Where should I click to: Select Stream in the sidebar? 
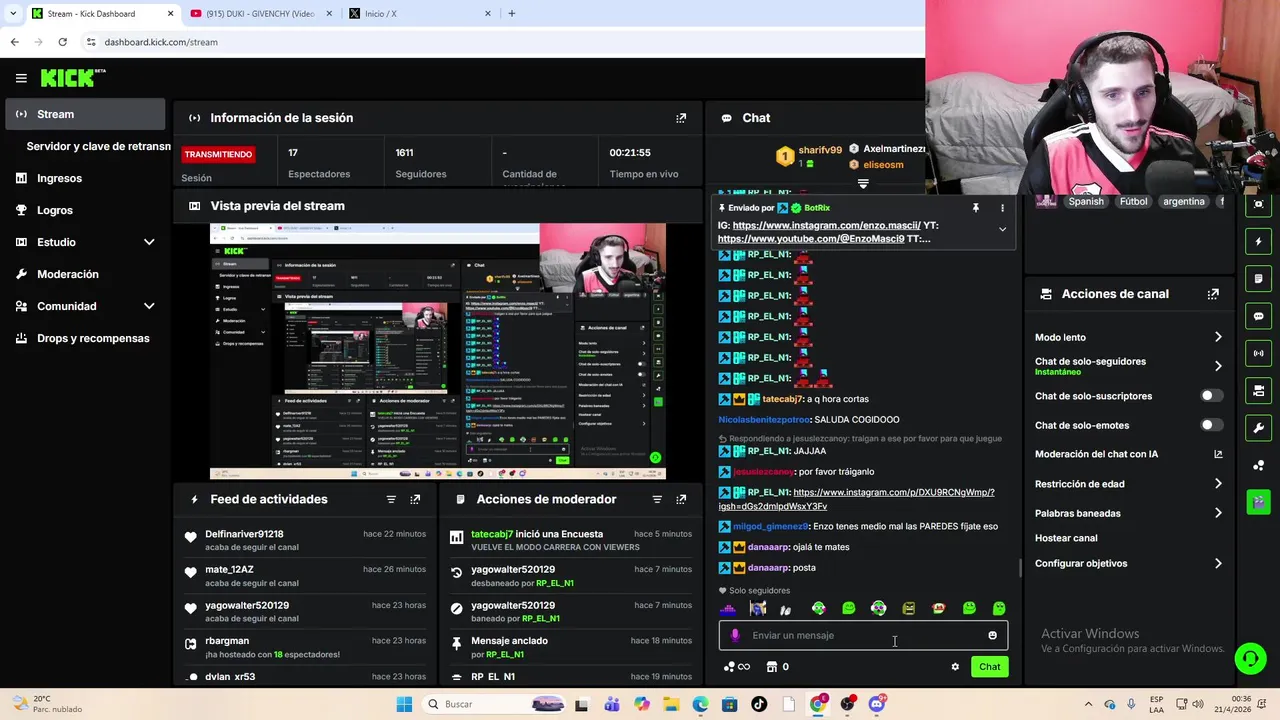85,114
